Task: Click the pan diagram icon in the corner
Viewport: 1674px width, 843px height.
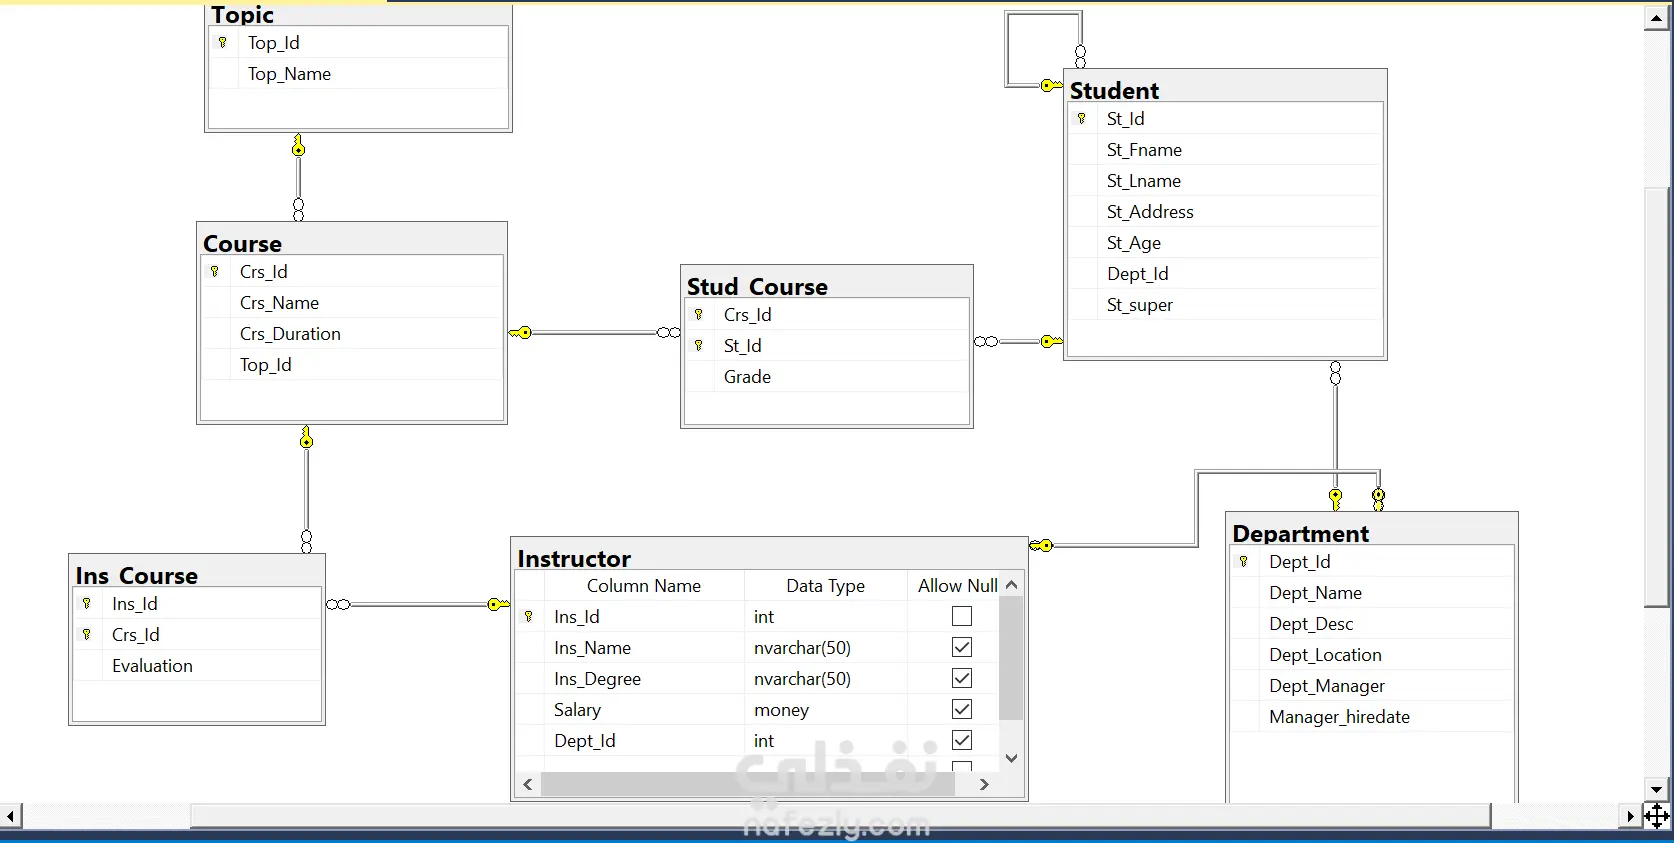Action: 1657,816
